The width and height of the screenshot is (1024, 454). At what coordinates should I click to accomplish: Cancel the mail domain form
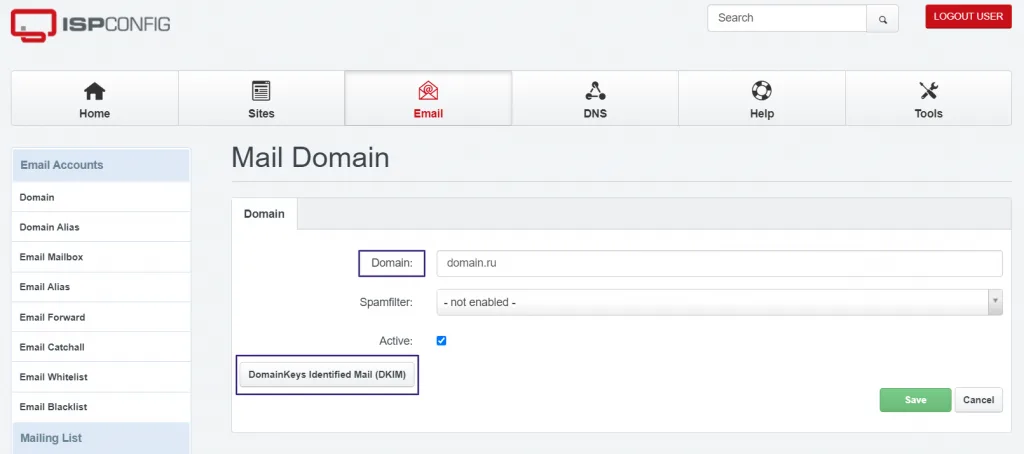978,400
